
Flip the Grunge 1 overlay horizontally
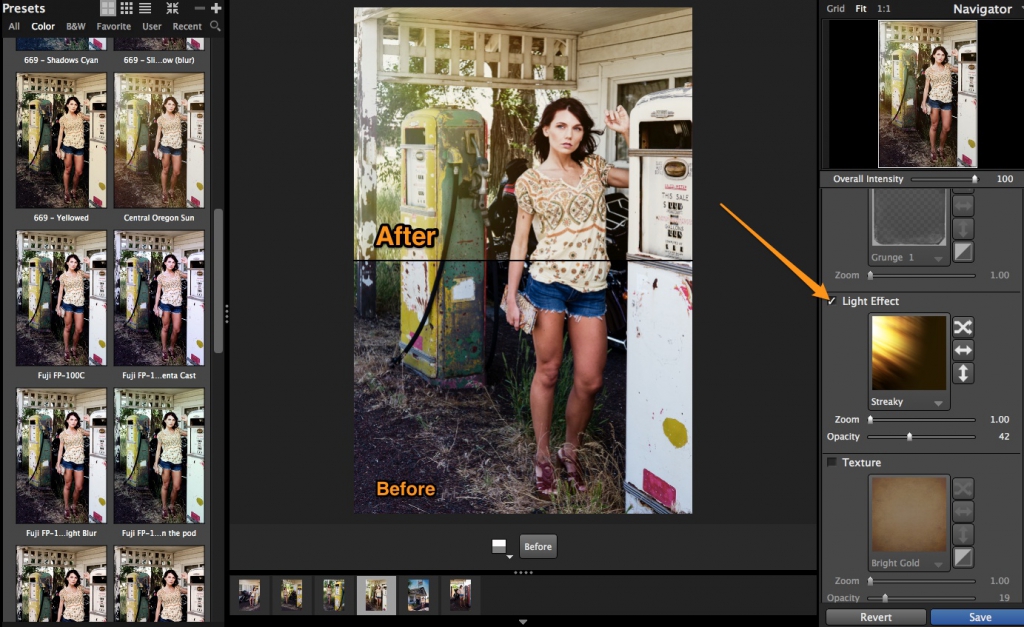[x=963, y=205]
